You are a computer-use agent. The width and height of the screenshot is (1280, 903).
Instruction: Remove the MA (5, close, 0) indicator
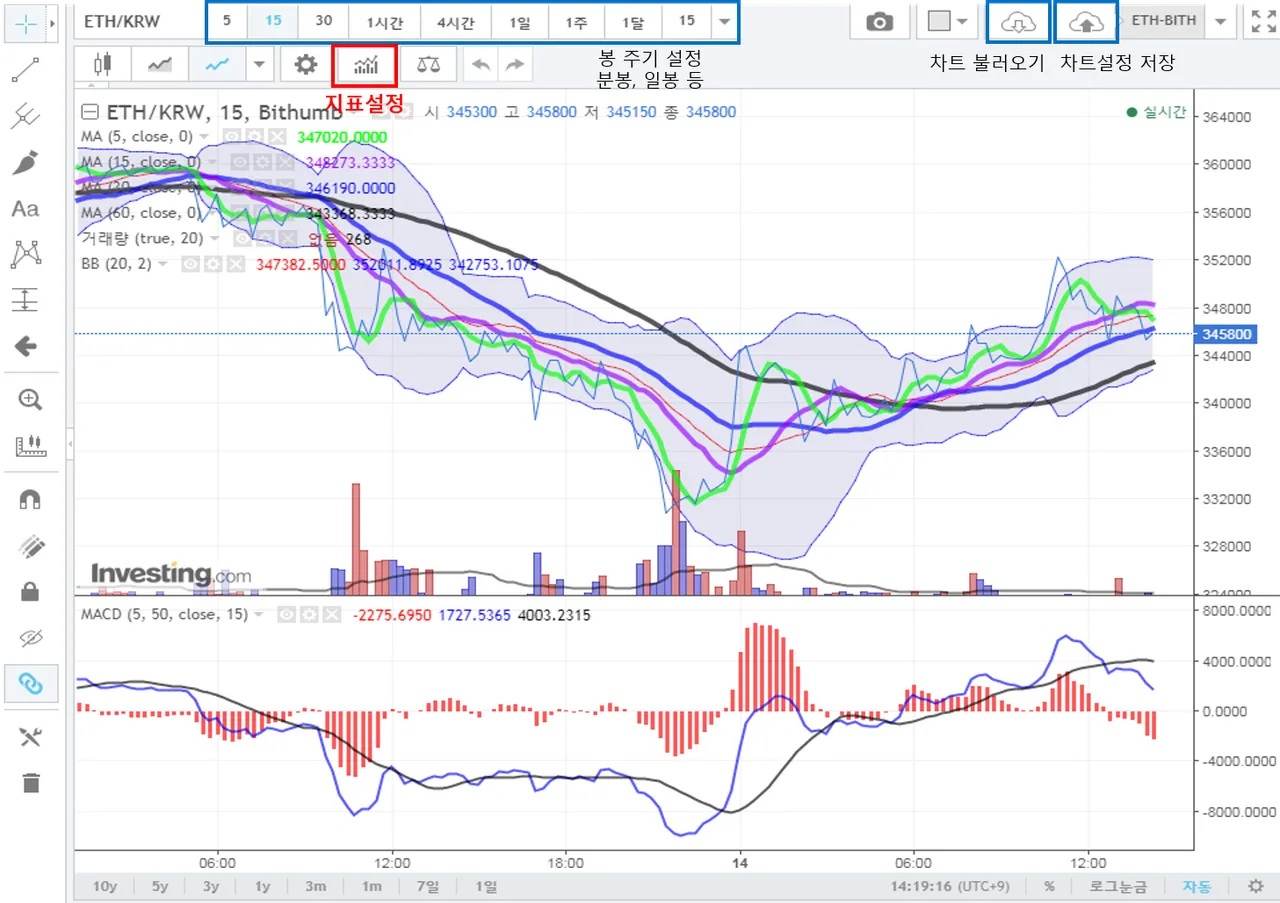pos(277,136)
